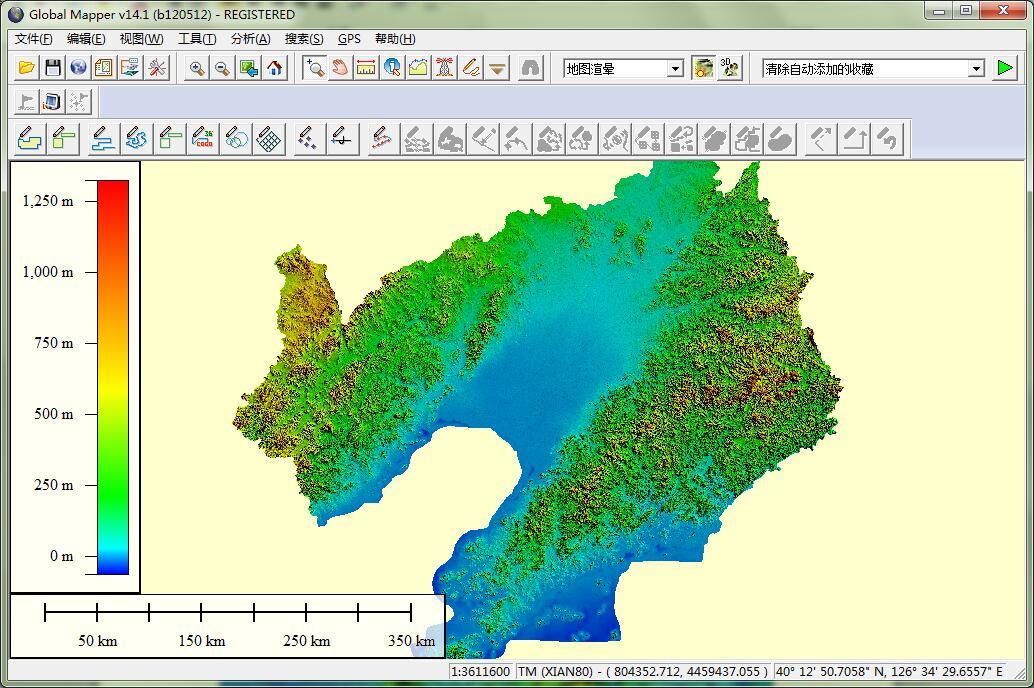1034x688 pixels.
Task: Select the Measure ruler tool
Action: tap(366, 68)
